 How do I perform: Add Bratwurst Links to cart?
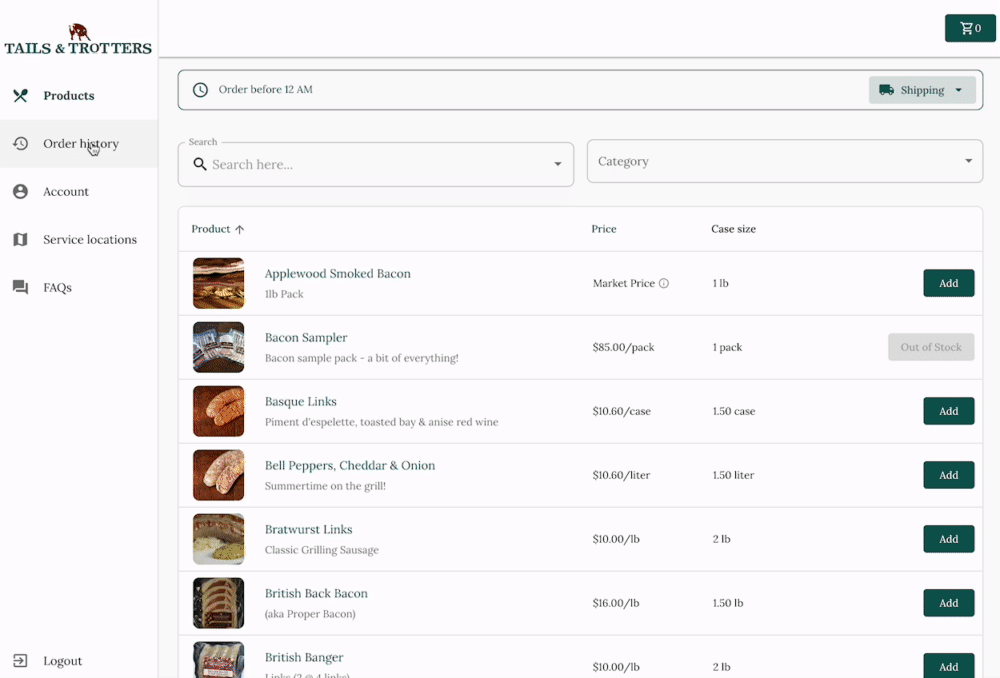pos(948,540)
